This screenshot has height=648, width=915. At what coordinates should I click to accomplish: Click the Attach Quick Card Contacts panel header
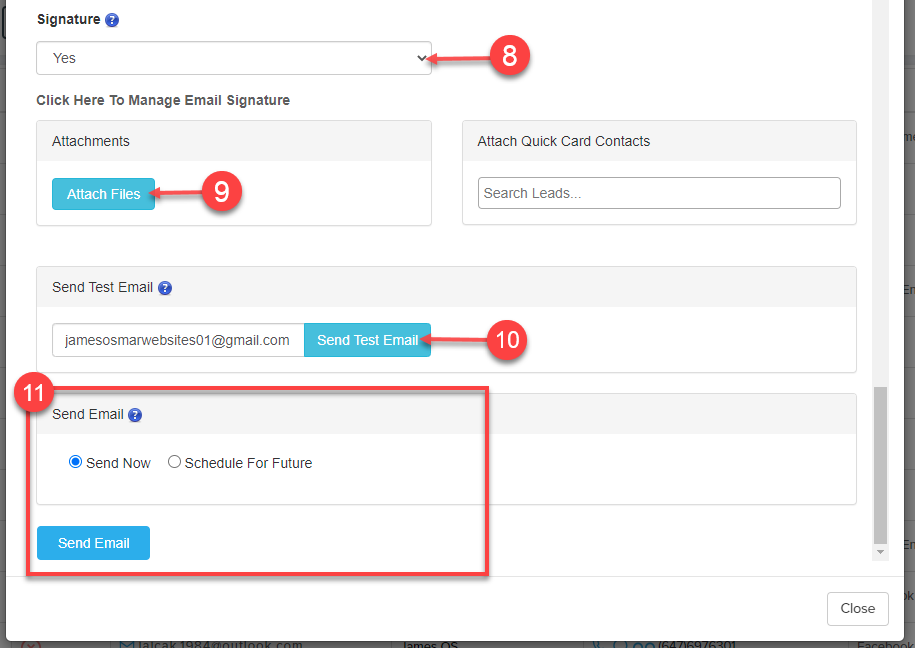click(659, 141)
